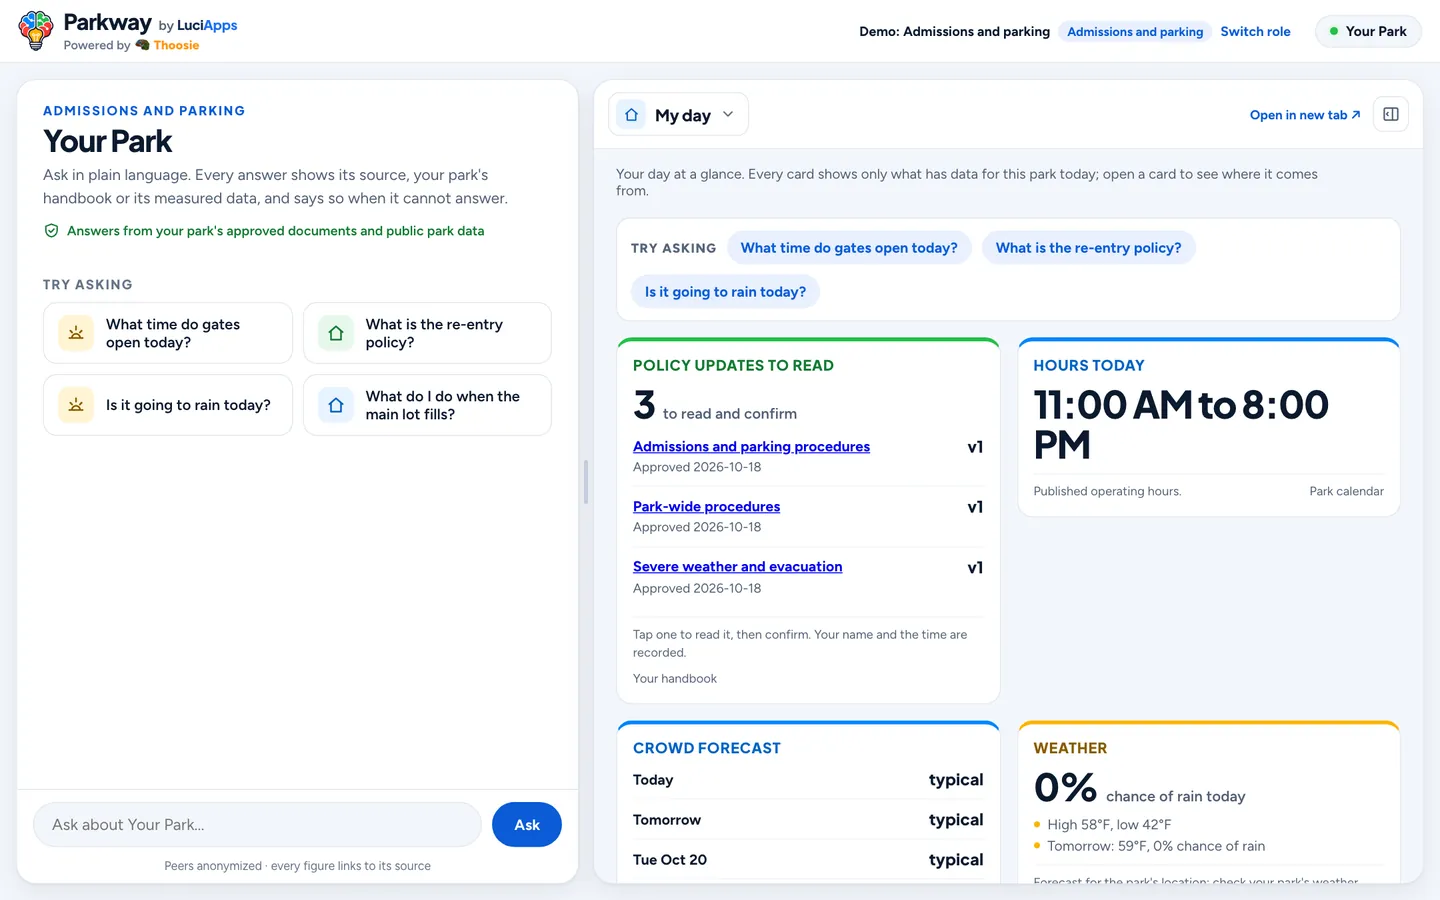
Task: Click the Parkway lightbulb logo icon
Action: (36, 31)
